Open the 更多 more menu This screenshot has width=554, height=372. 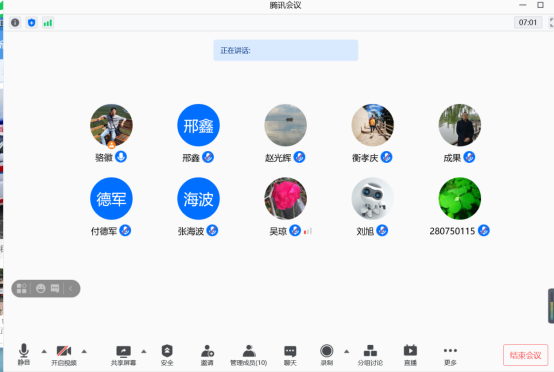[x=450, y=355]
